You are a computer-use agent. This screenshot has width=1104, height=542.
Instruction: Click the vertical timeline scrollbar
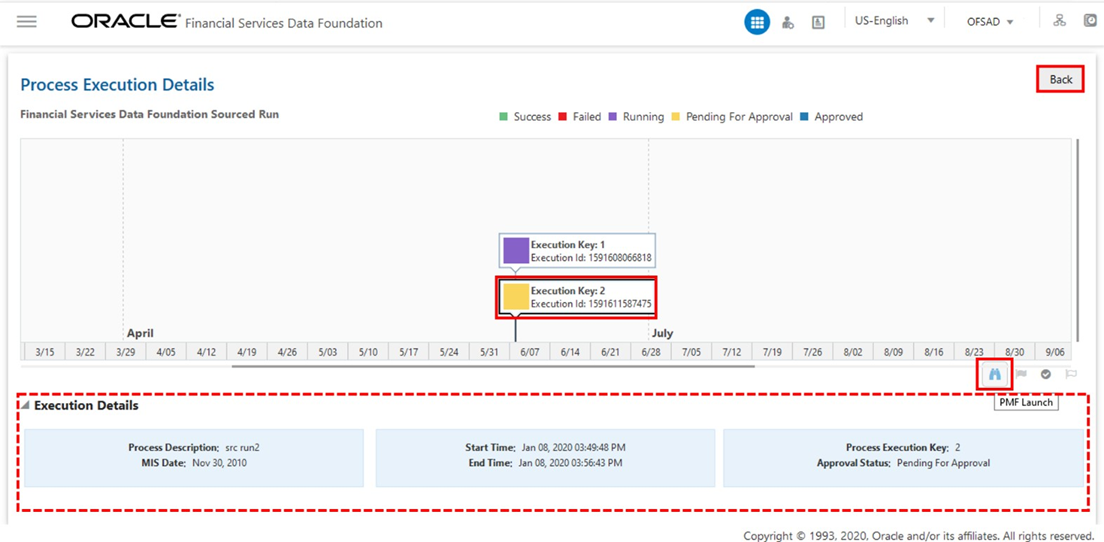click(x=1078, y=239)
